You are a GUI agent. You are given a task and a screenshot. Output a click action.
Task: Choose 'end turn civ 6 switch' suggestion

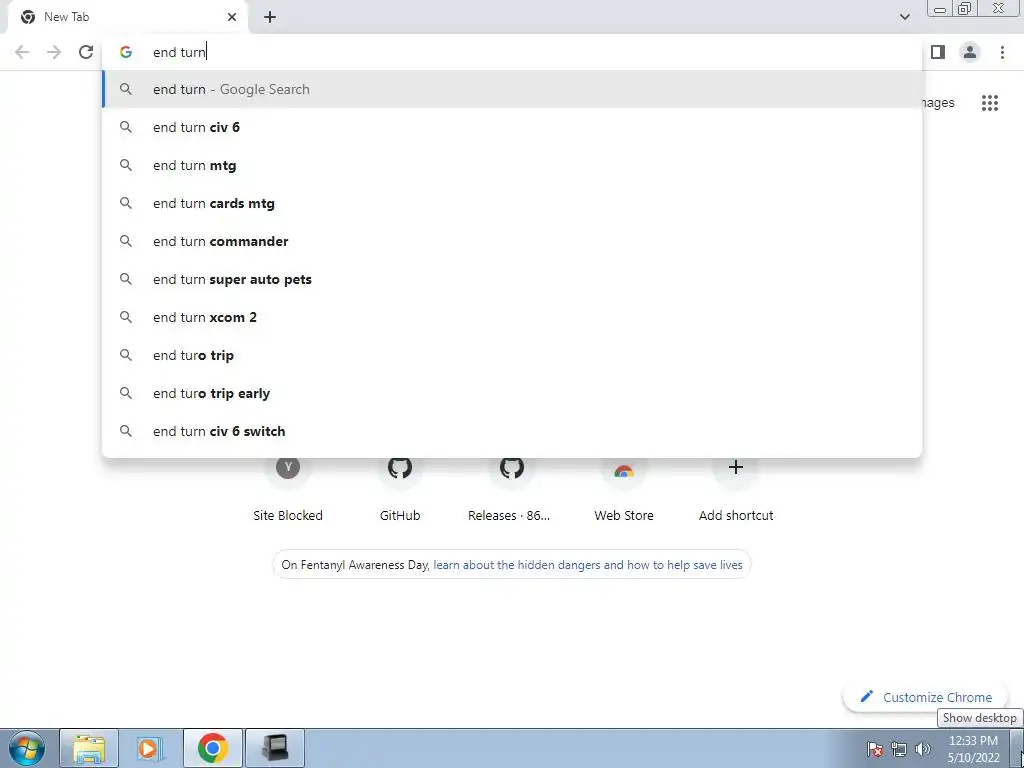[x=512, y=431]
